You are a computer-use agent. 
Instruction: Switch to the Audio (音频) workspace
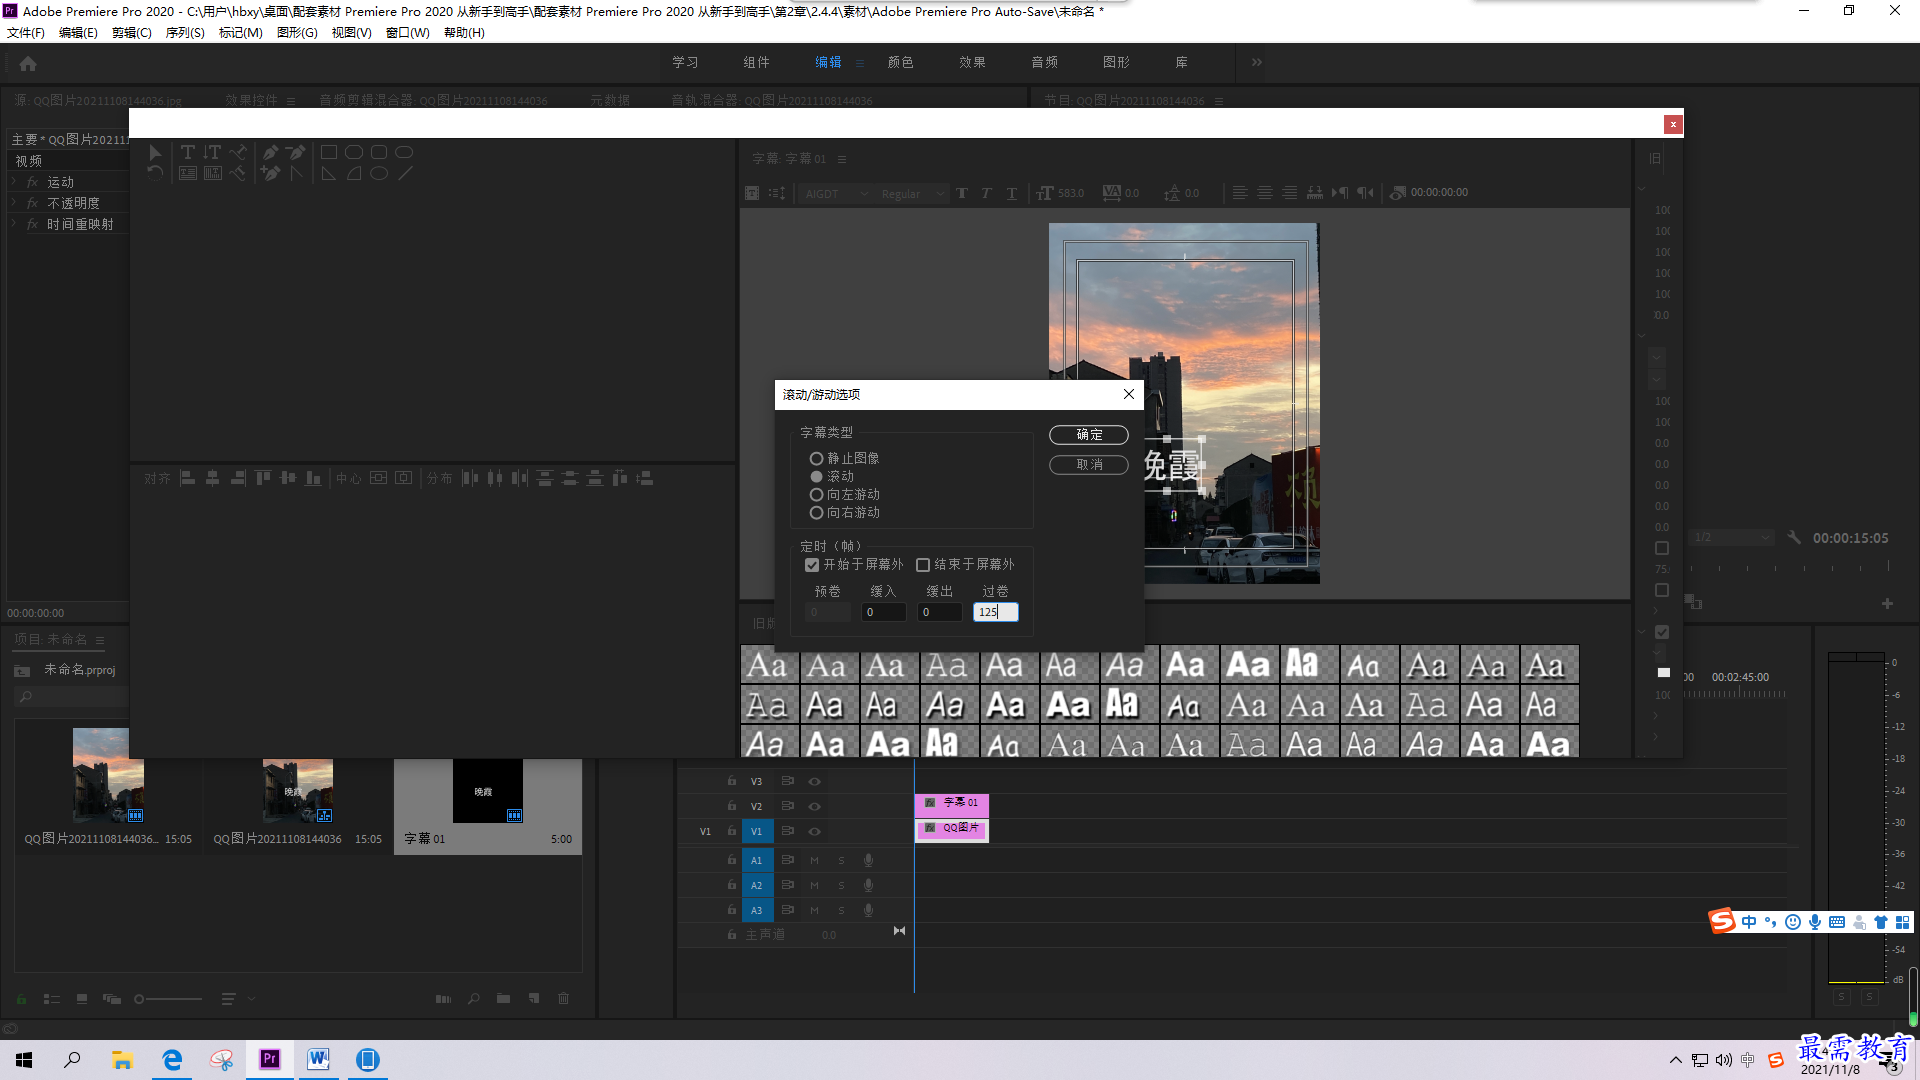tap(1045, 62)
